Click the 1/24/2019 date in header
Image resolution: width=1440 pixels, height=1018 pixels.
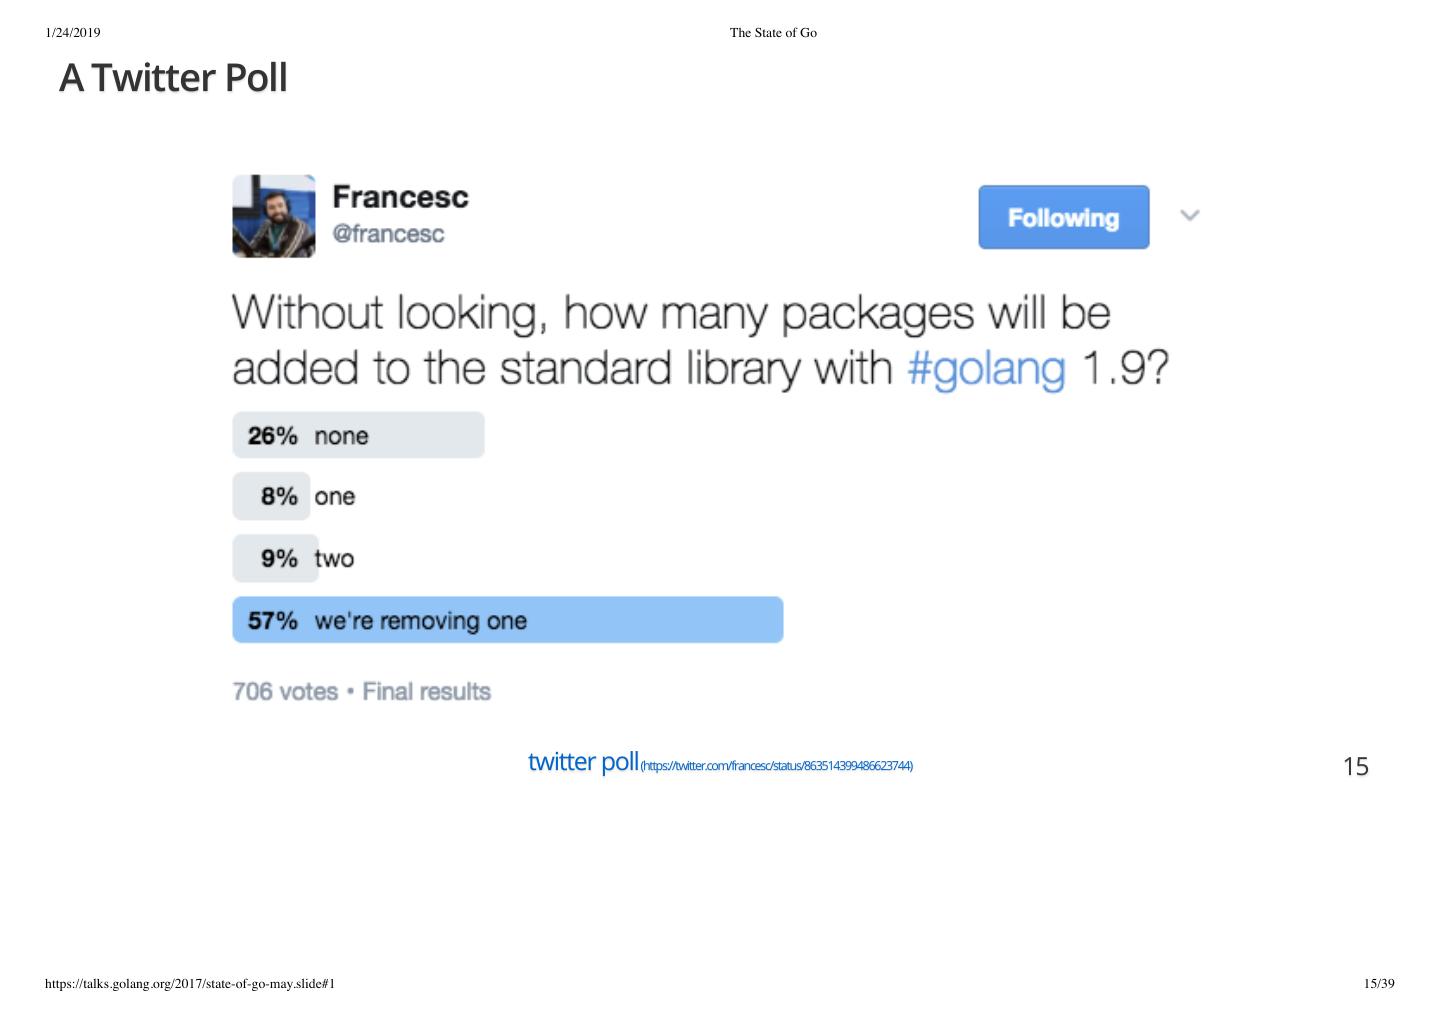[73, 33]
